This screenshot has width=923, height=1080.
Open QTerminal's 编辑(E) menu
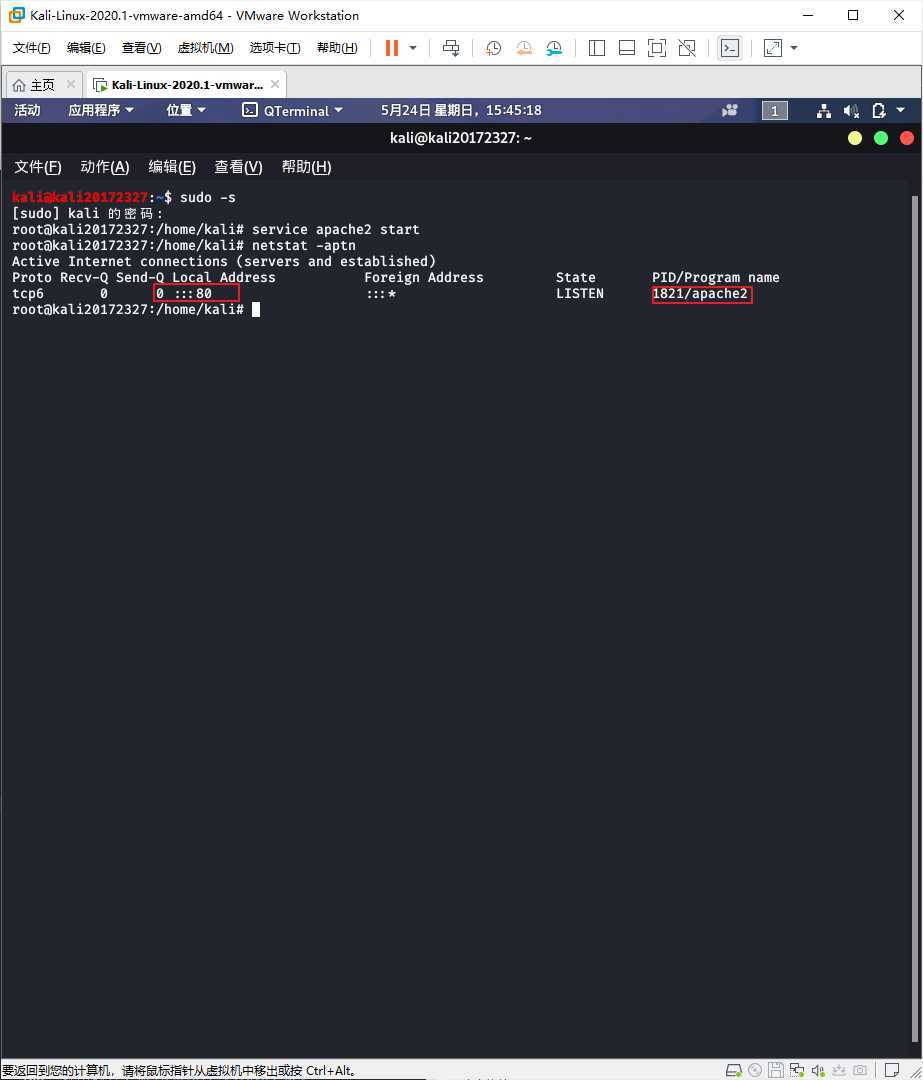172,167
